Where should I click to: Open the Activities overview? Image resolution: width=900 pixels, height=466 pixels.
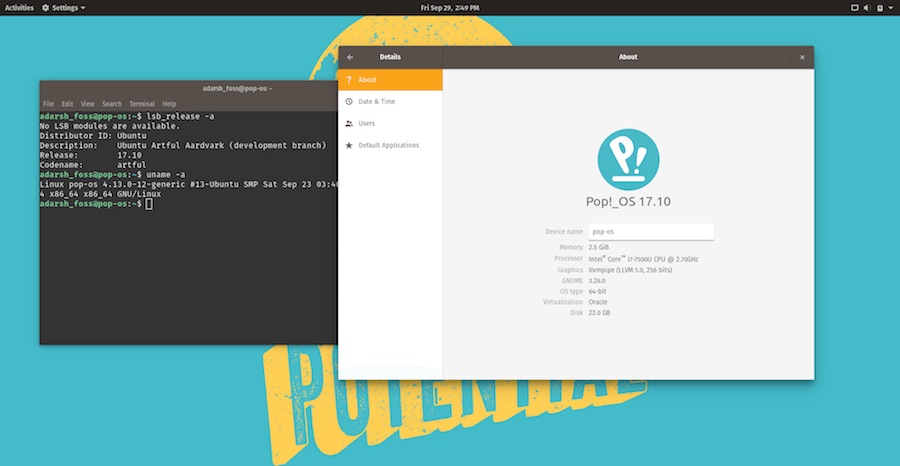point(19,8)
